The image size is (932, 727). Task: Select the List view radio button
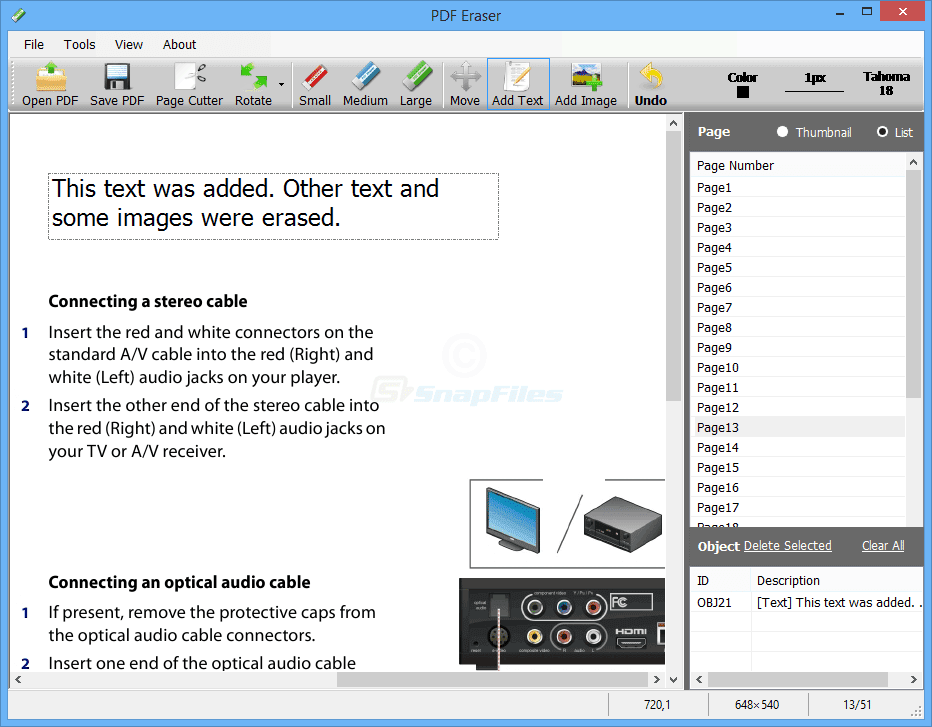click(882, 132)
